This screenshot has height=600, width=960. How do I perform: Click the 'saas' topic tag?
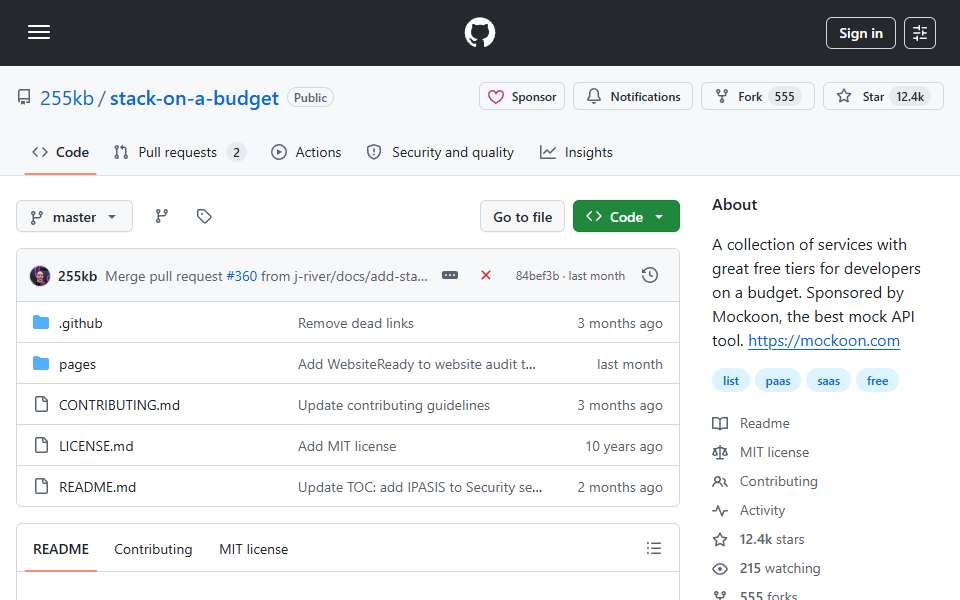(828, 381)
